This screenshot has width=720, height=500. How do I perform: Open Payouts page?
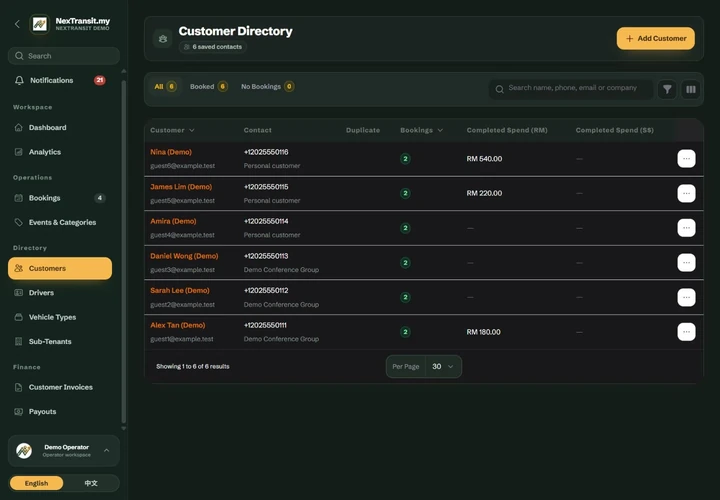click(x=60, y=411)
